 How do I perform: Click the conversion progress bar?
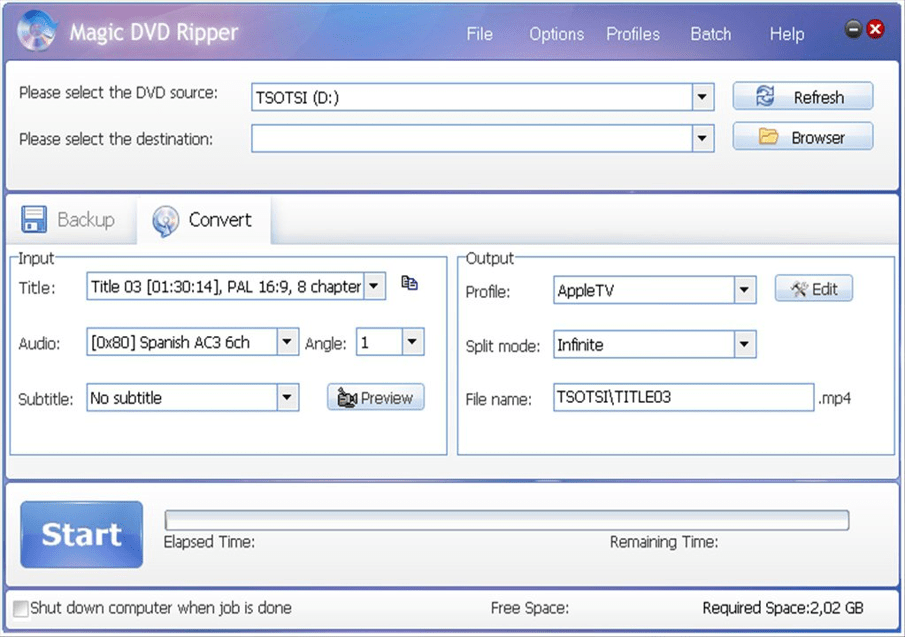[x=506, y=520]
